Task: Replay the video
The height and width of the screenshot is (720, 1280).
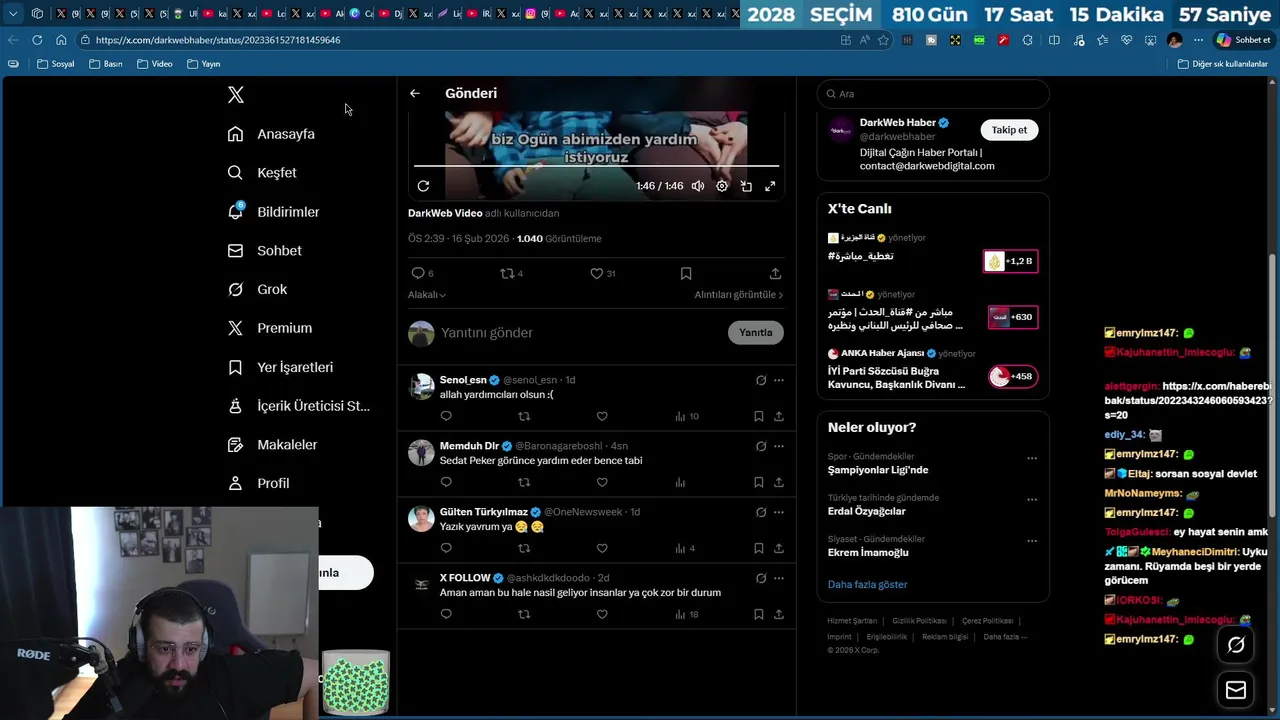Action: pyautogui.click(x=423, y=186)
